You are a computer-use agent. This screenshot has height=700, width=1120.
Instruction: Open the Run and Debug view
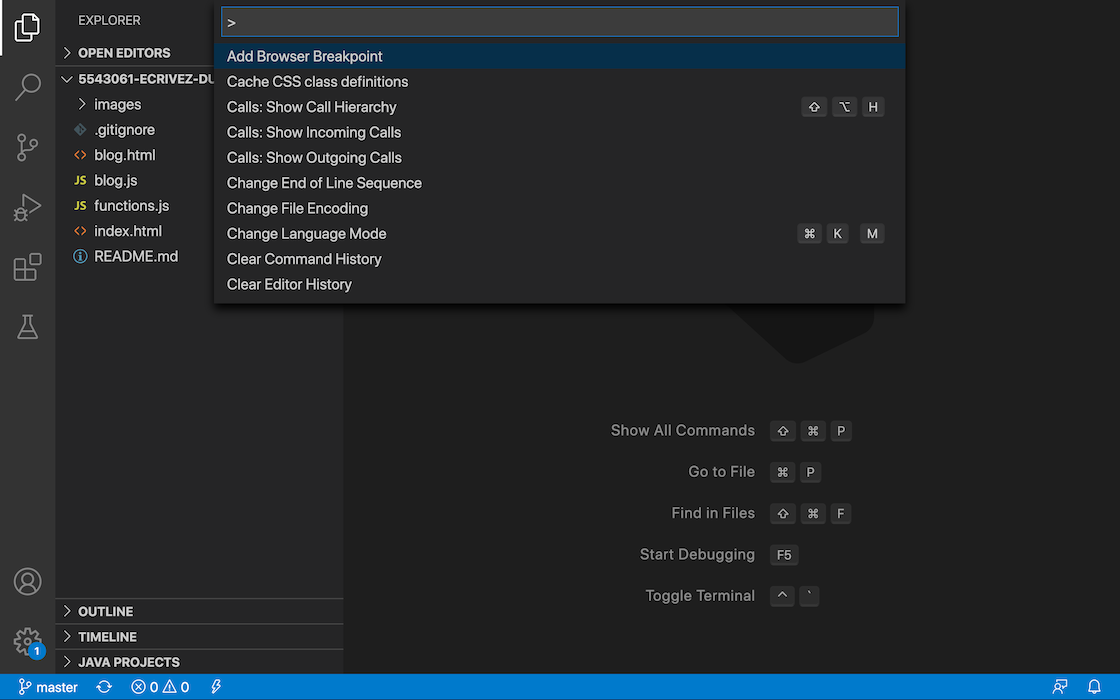click(x=28, y=208)
